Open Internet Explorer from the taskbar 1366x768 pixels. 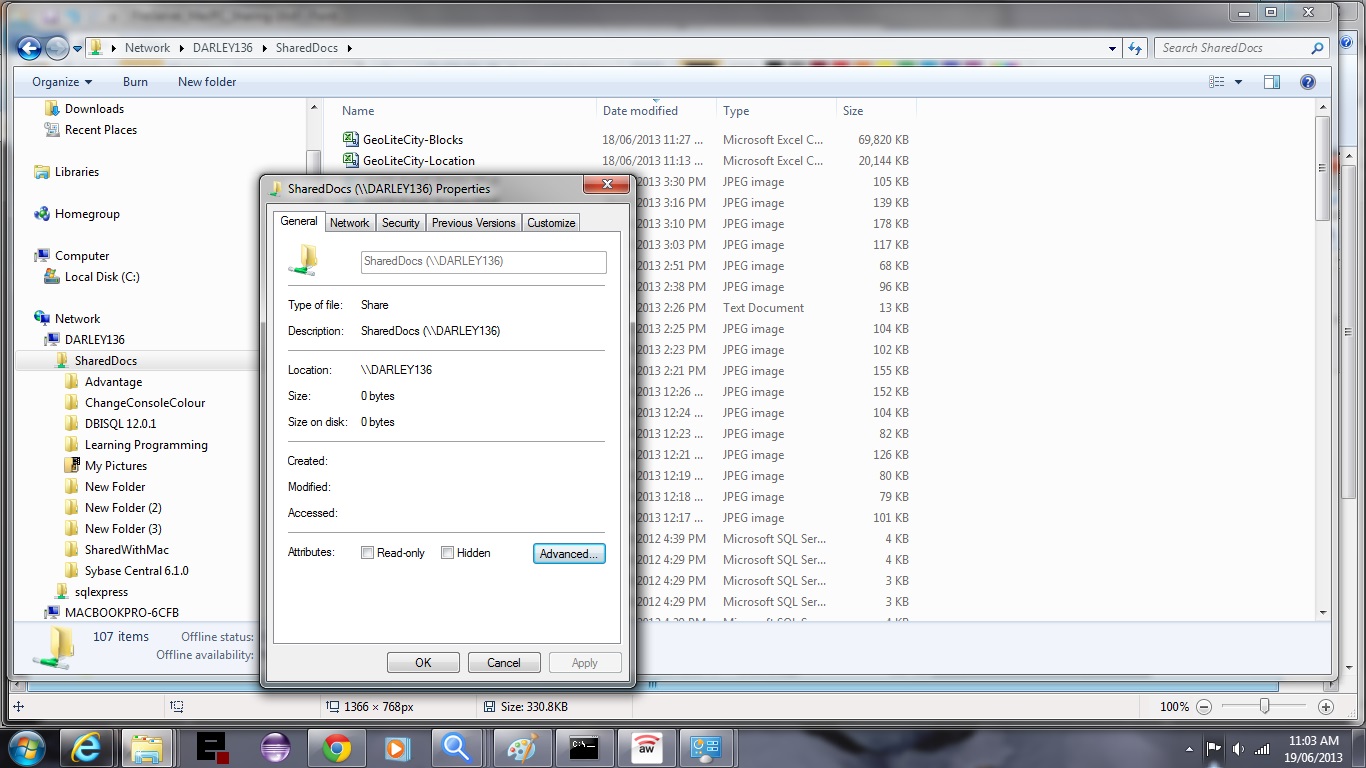(x=87, y=748)
